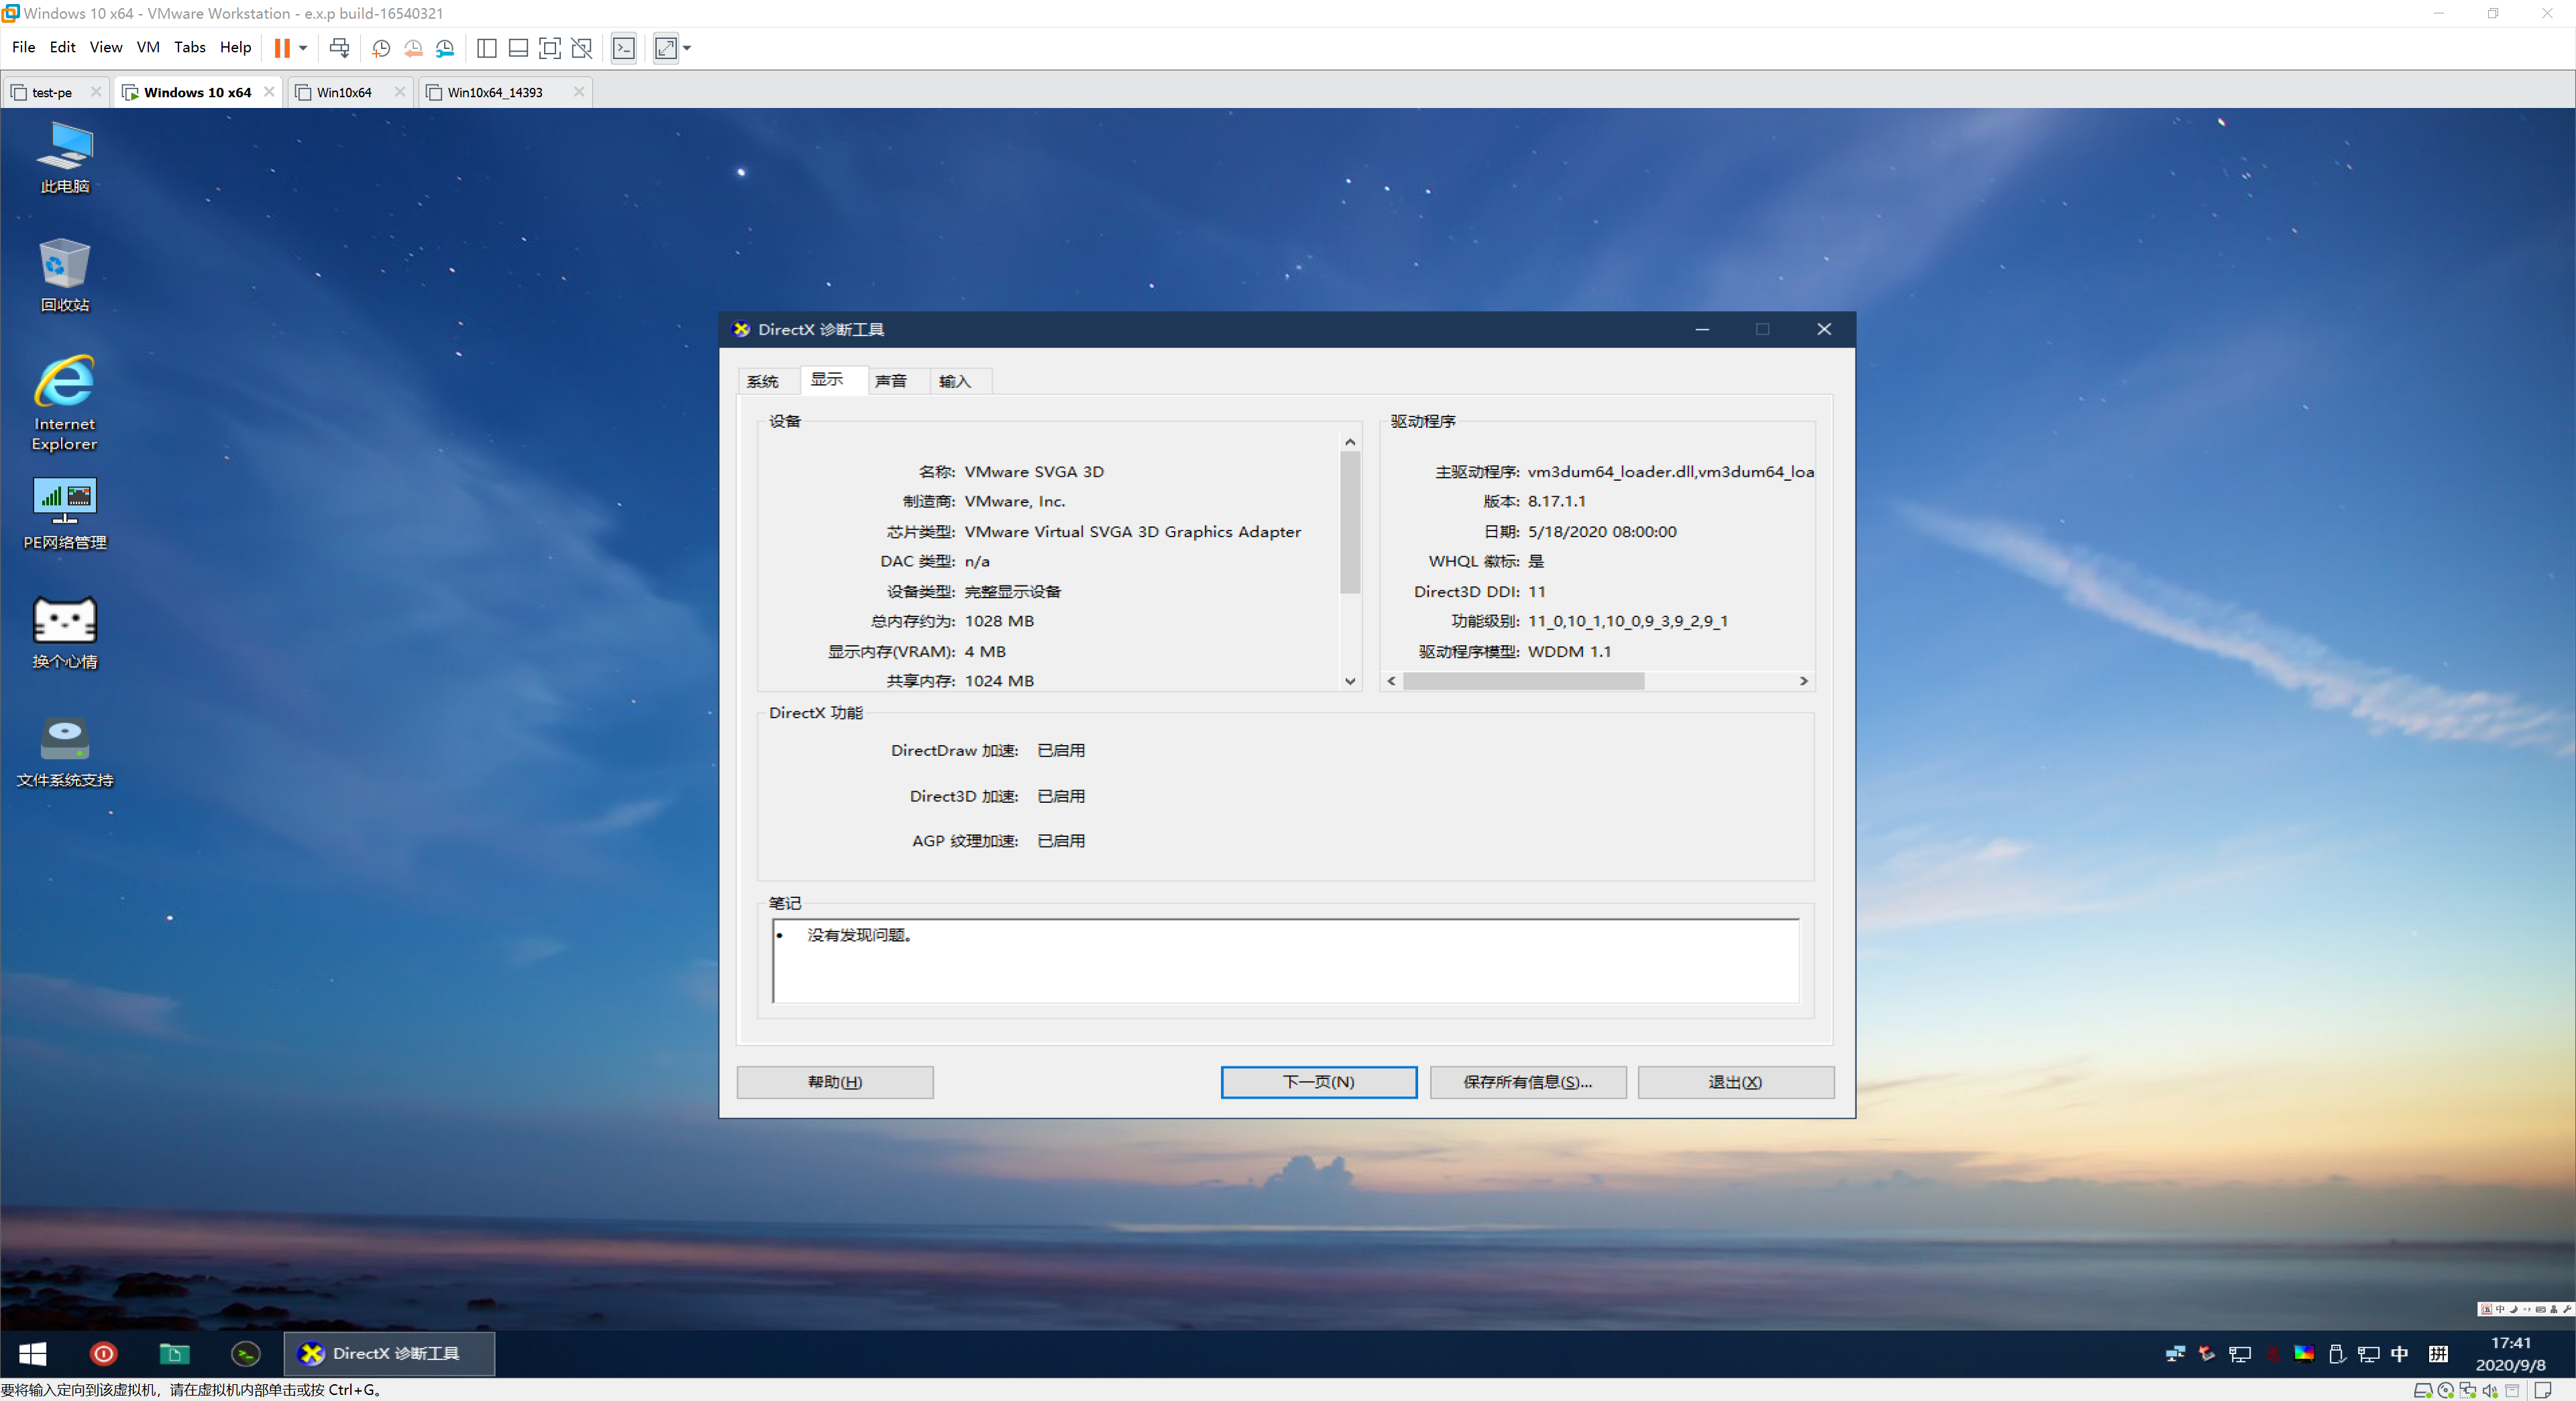The height and width of the screenshot is (1401, 2576).
Task: Open the Windows Start menu
Action: coord(33,1354)
